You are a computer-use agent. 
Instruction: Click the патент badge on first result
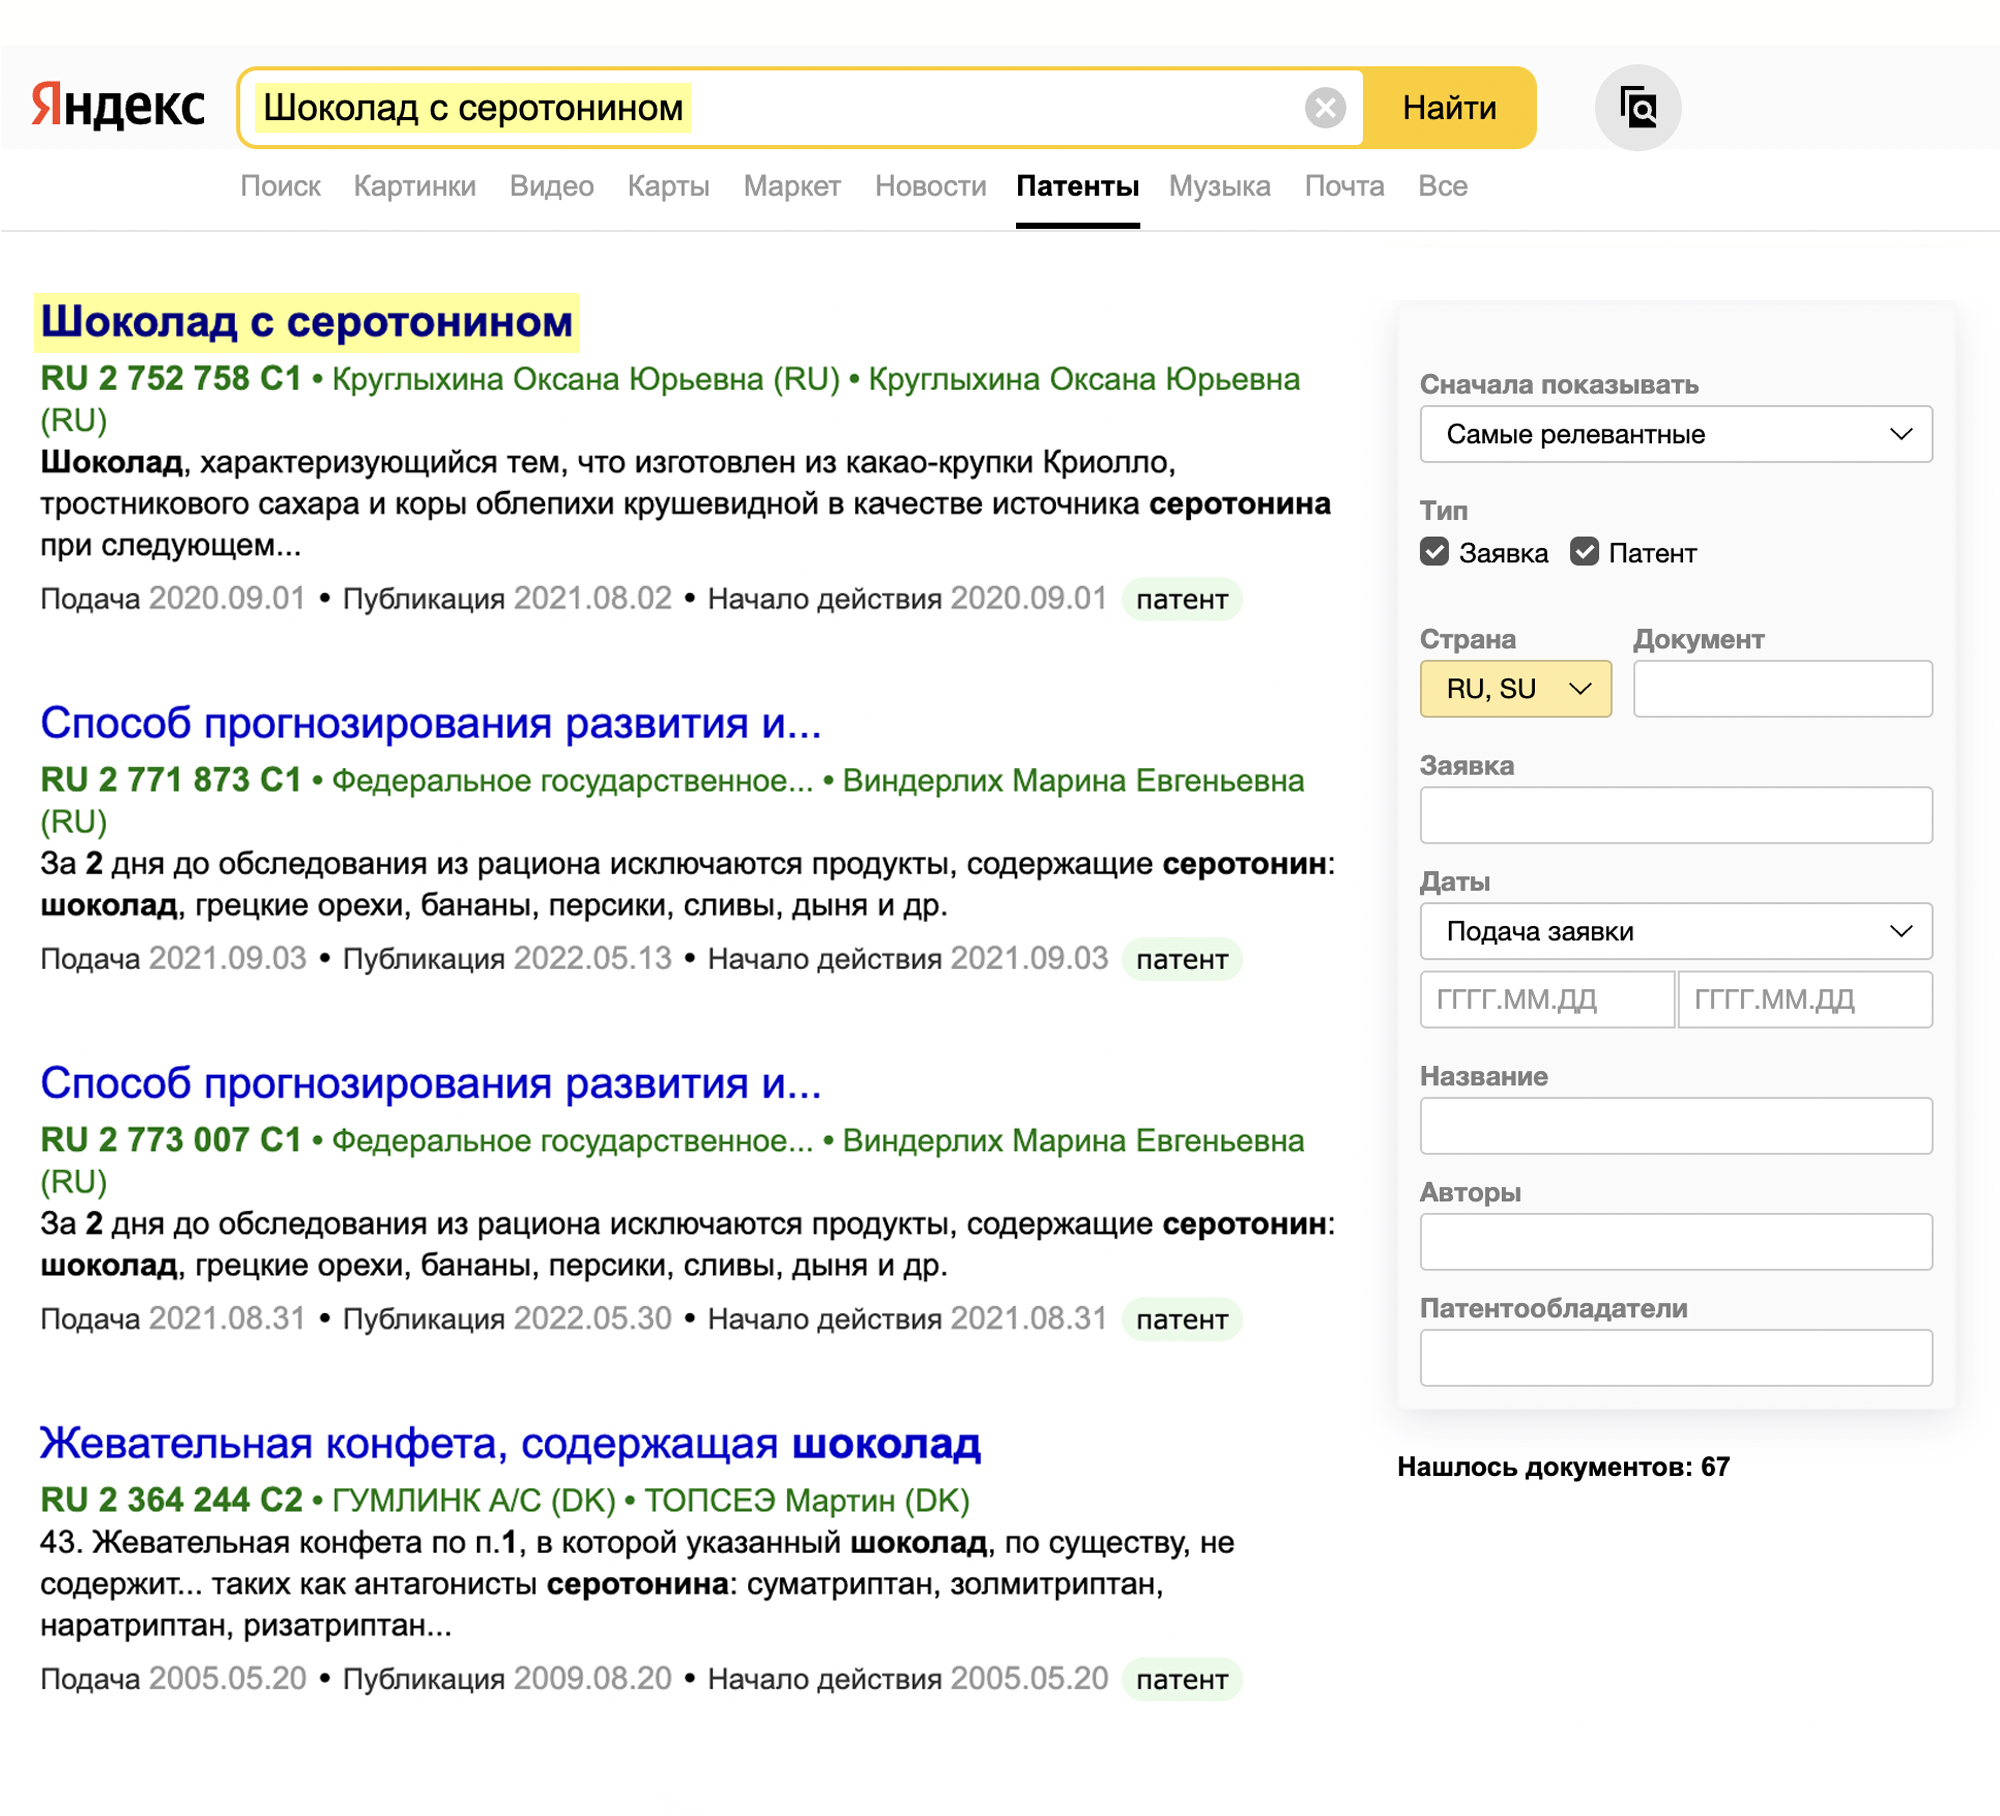pos(1181,599)
